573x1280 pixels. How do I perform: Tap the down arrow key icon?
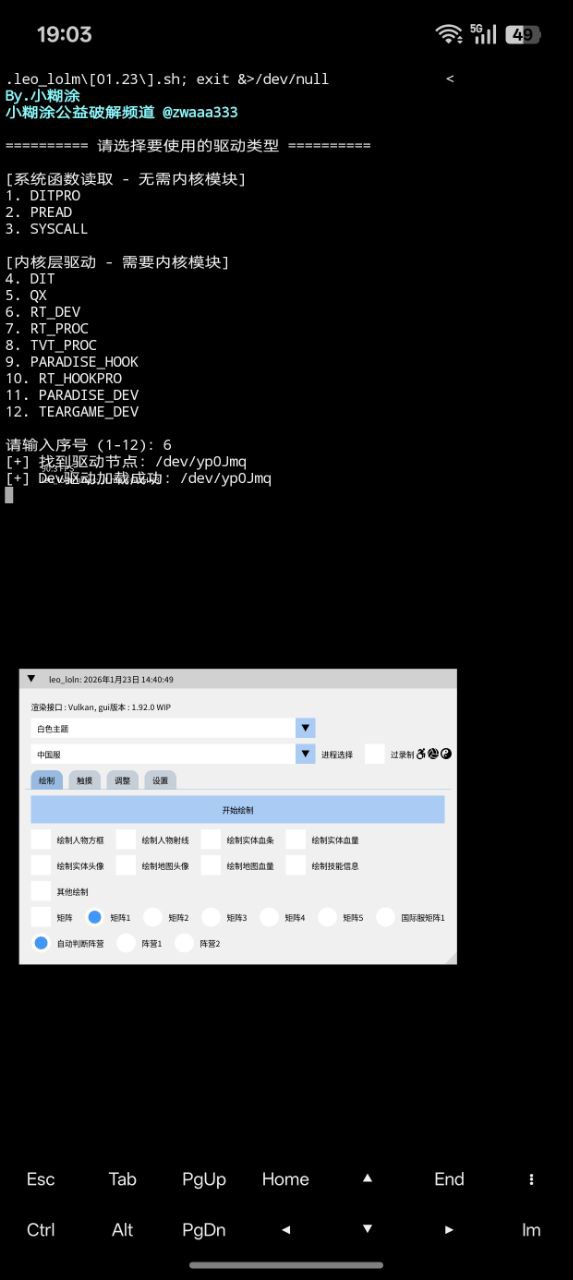click(367, 1230)
